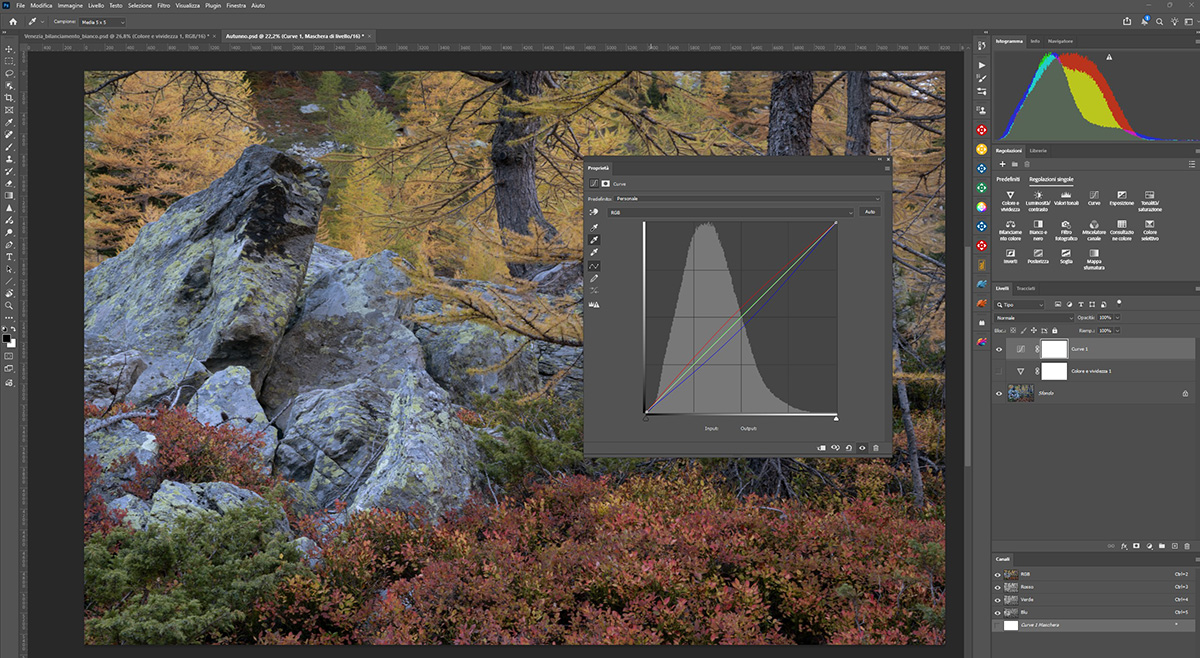Open the RGB channel dropdown in Curves
This screenshot has width=1200, height=658.
(731, 212)
